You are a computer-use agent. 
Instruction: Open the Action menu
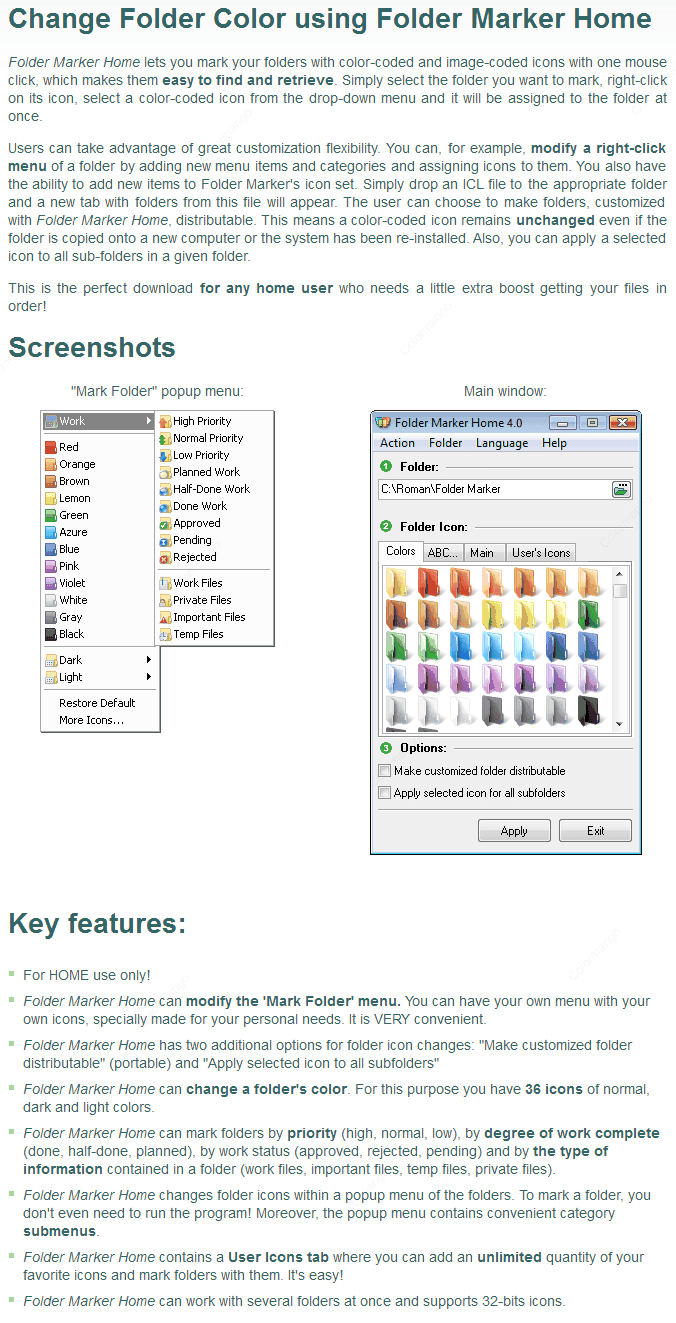(x=397, y=443)
